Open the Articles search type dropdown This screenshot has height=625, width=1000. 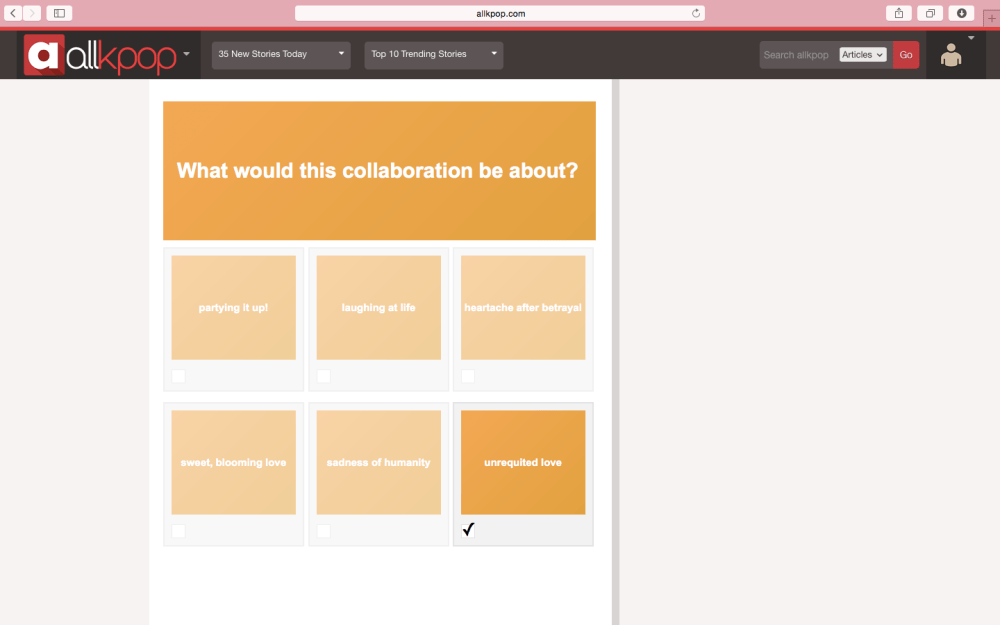pos(863,55)
